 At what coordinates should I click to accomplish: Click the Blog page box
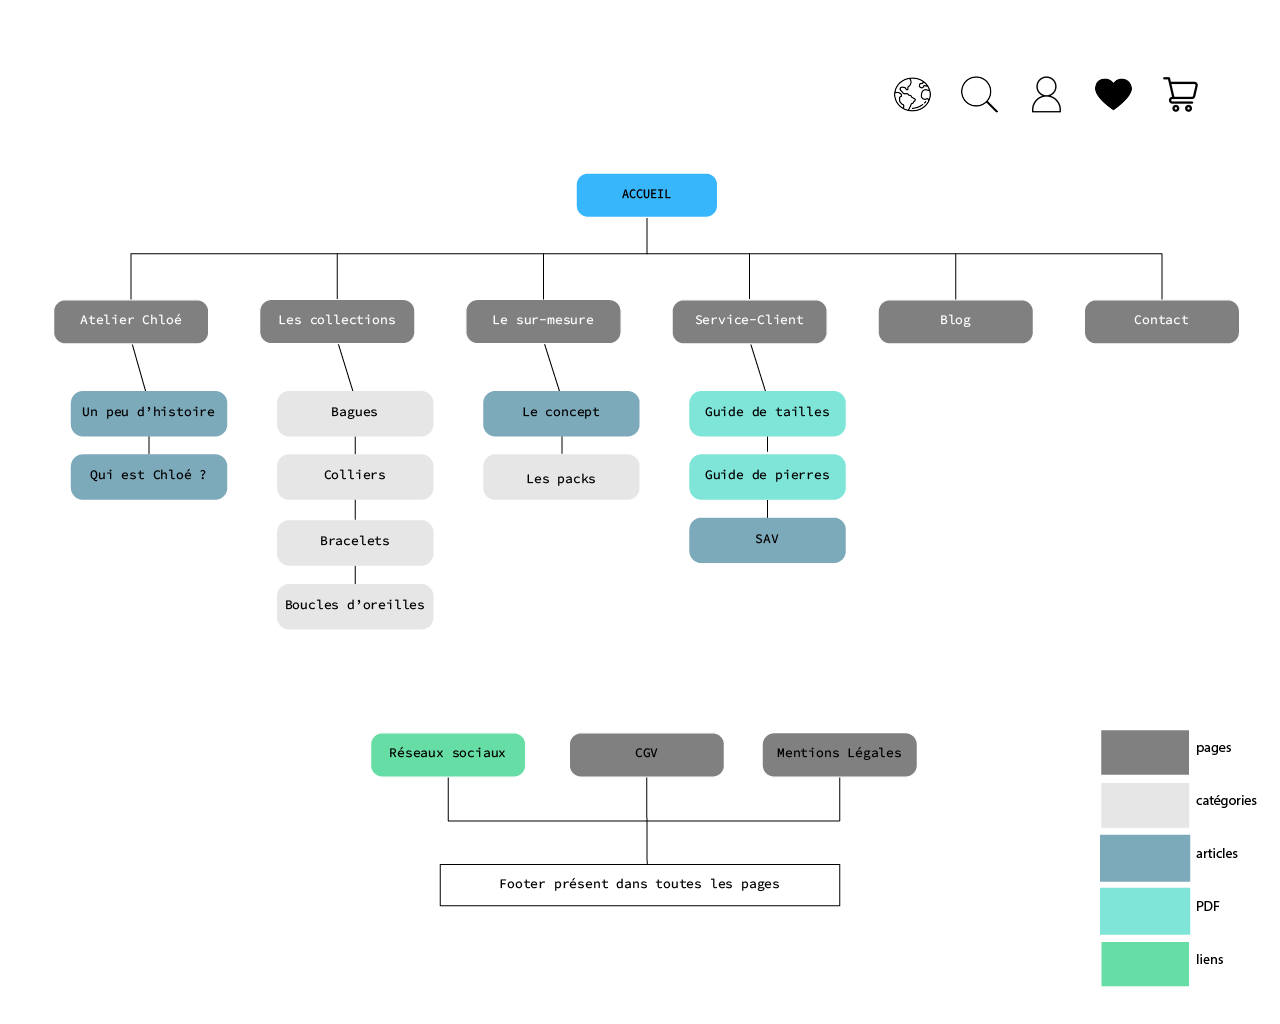click(955, 321)
